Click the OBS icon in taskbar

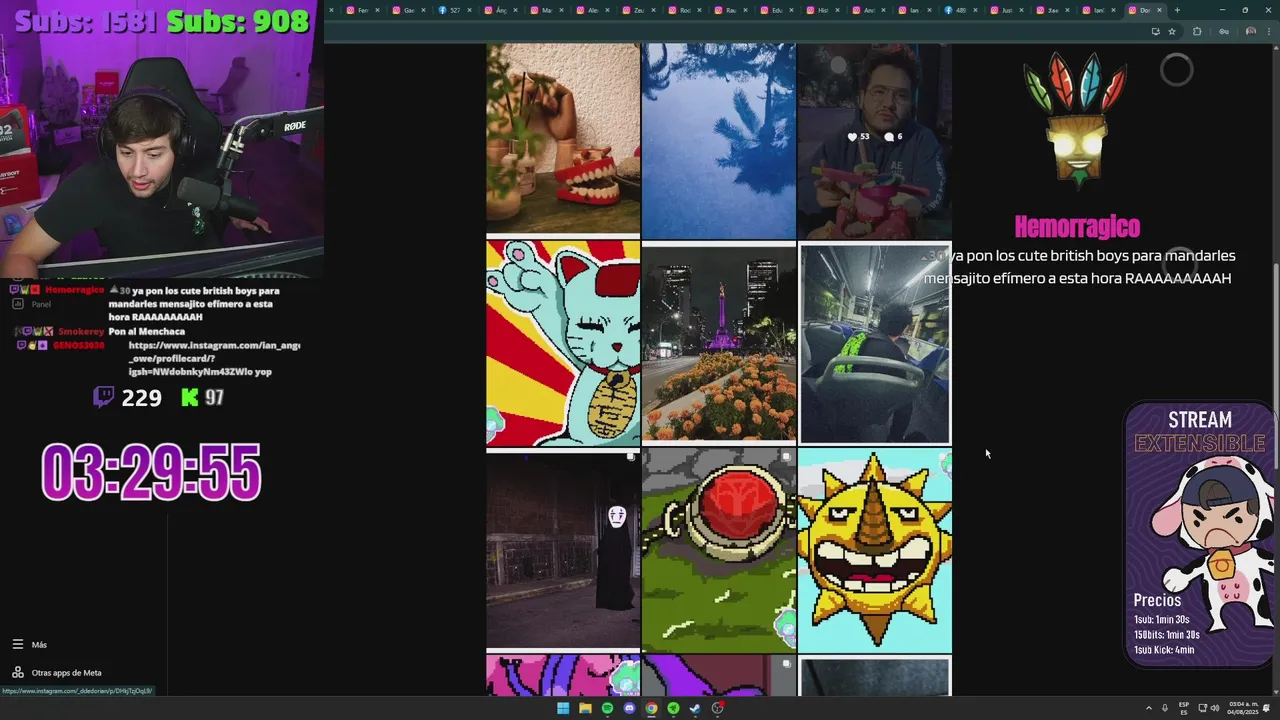coord(717,708)
